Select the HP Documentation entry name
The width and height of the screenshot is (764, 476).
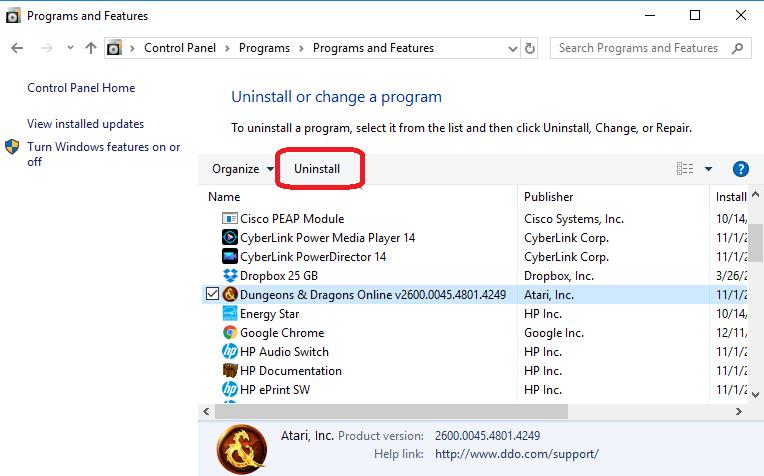point(291,371)
